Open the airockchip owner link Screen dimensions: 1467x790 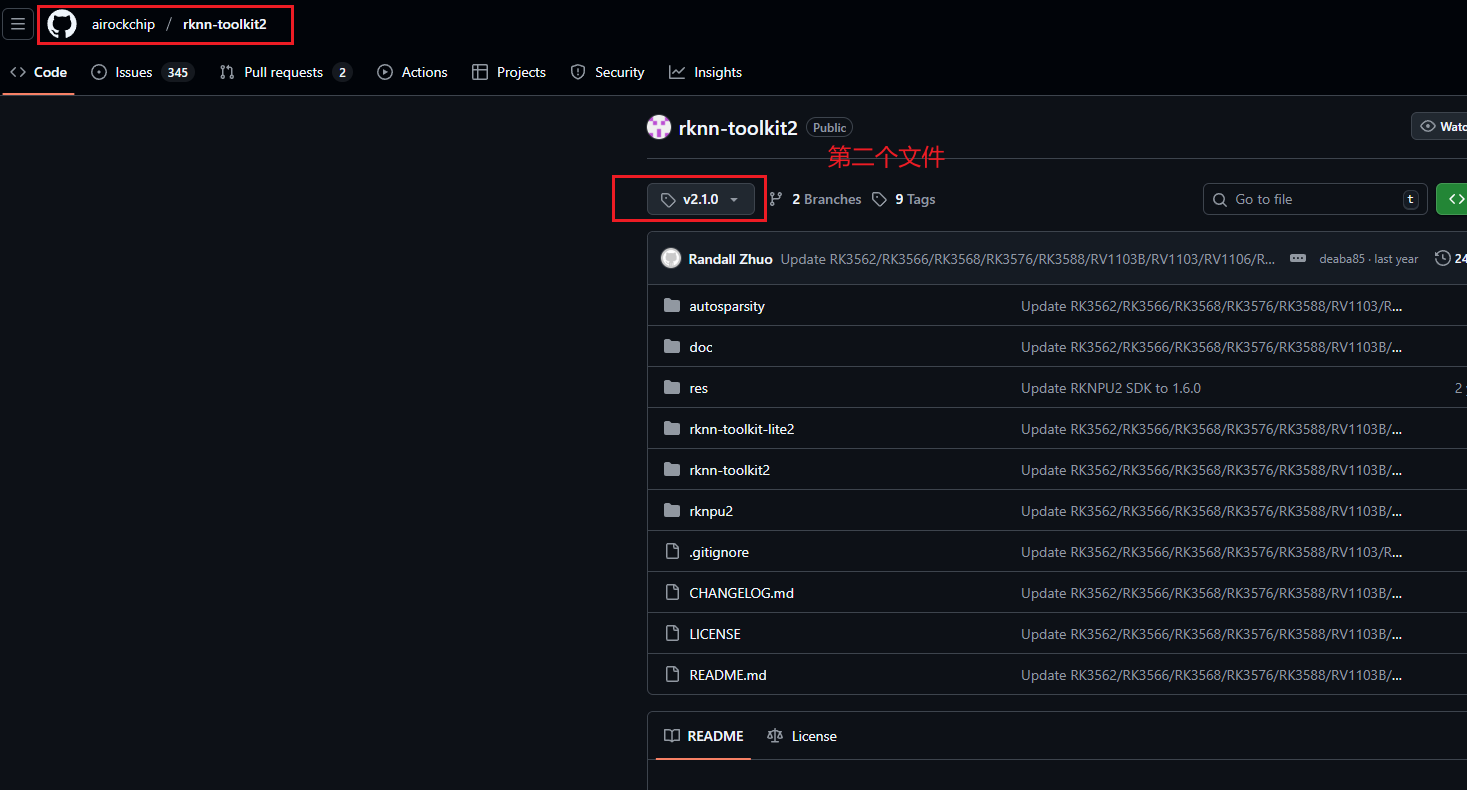coord(123,24)
